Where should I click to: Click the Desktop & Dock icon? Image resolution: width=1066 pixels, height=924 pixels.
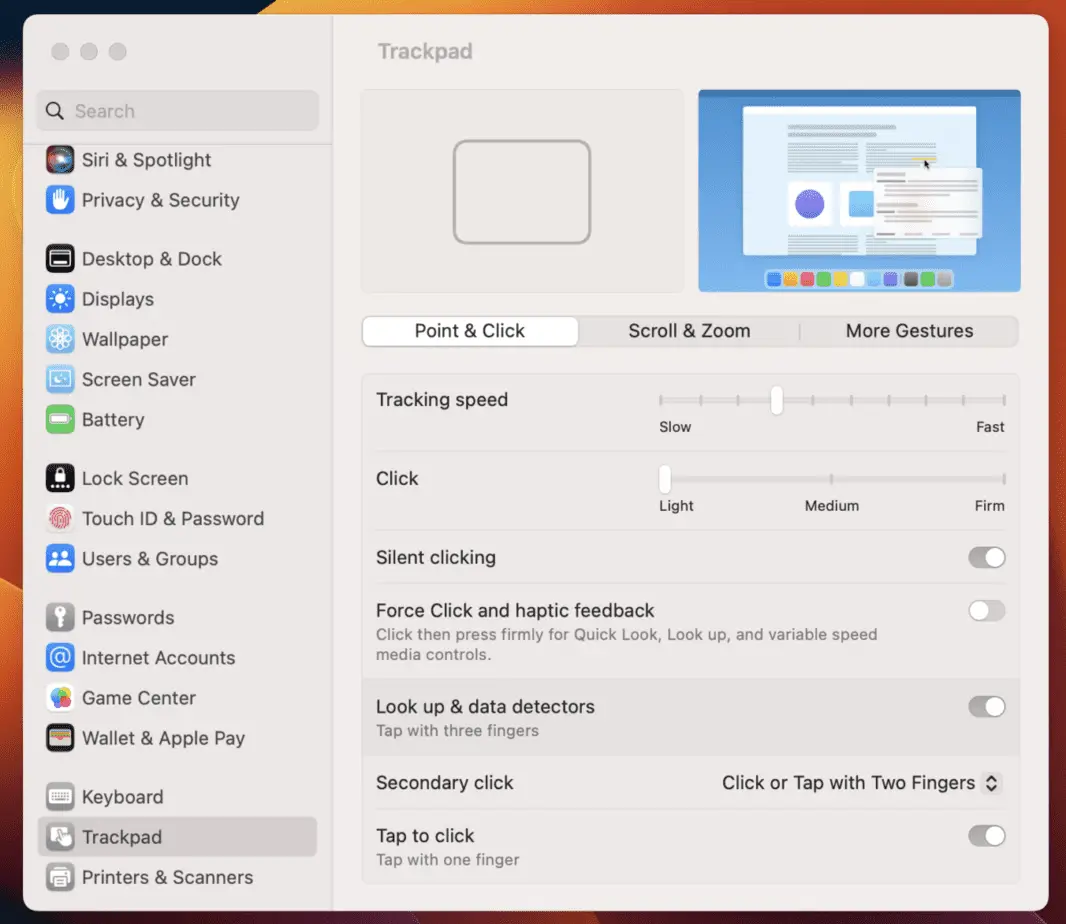59,259
